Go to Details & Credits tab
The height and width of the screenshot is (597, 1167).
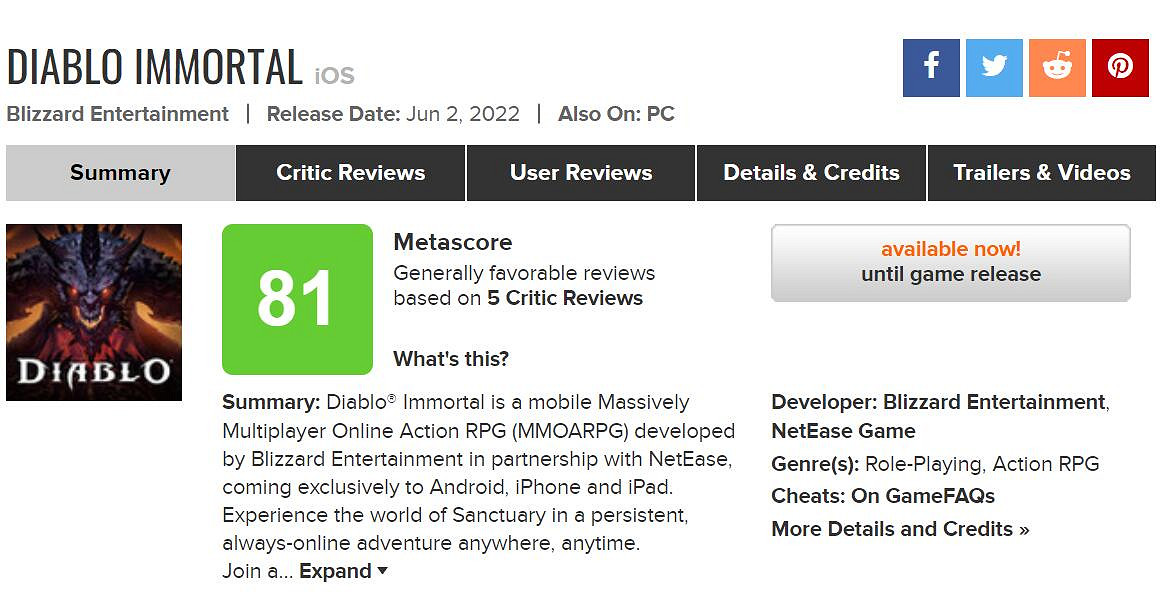point(811,173)
